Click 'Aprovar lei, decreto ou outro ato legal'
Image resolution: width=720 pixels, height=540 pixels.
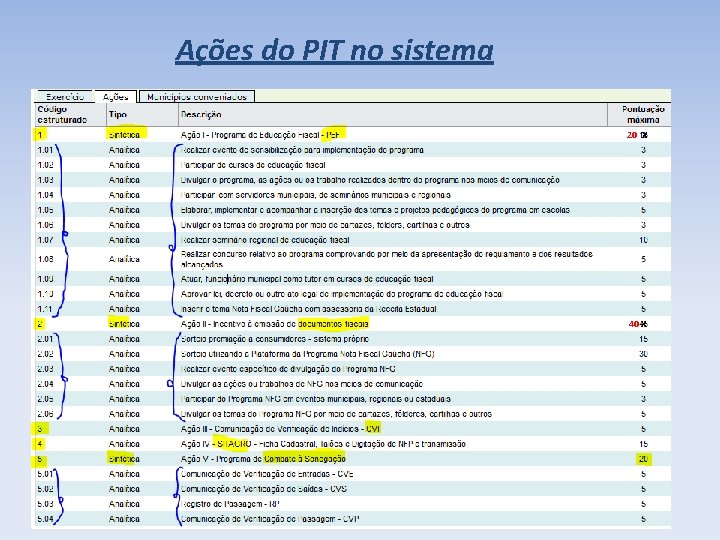342,294
